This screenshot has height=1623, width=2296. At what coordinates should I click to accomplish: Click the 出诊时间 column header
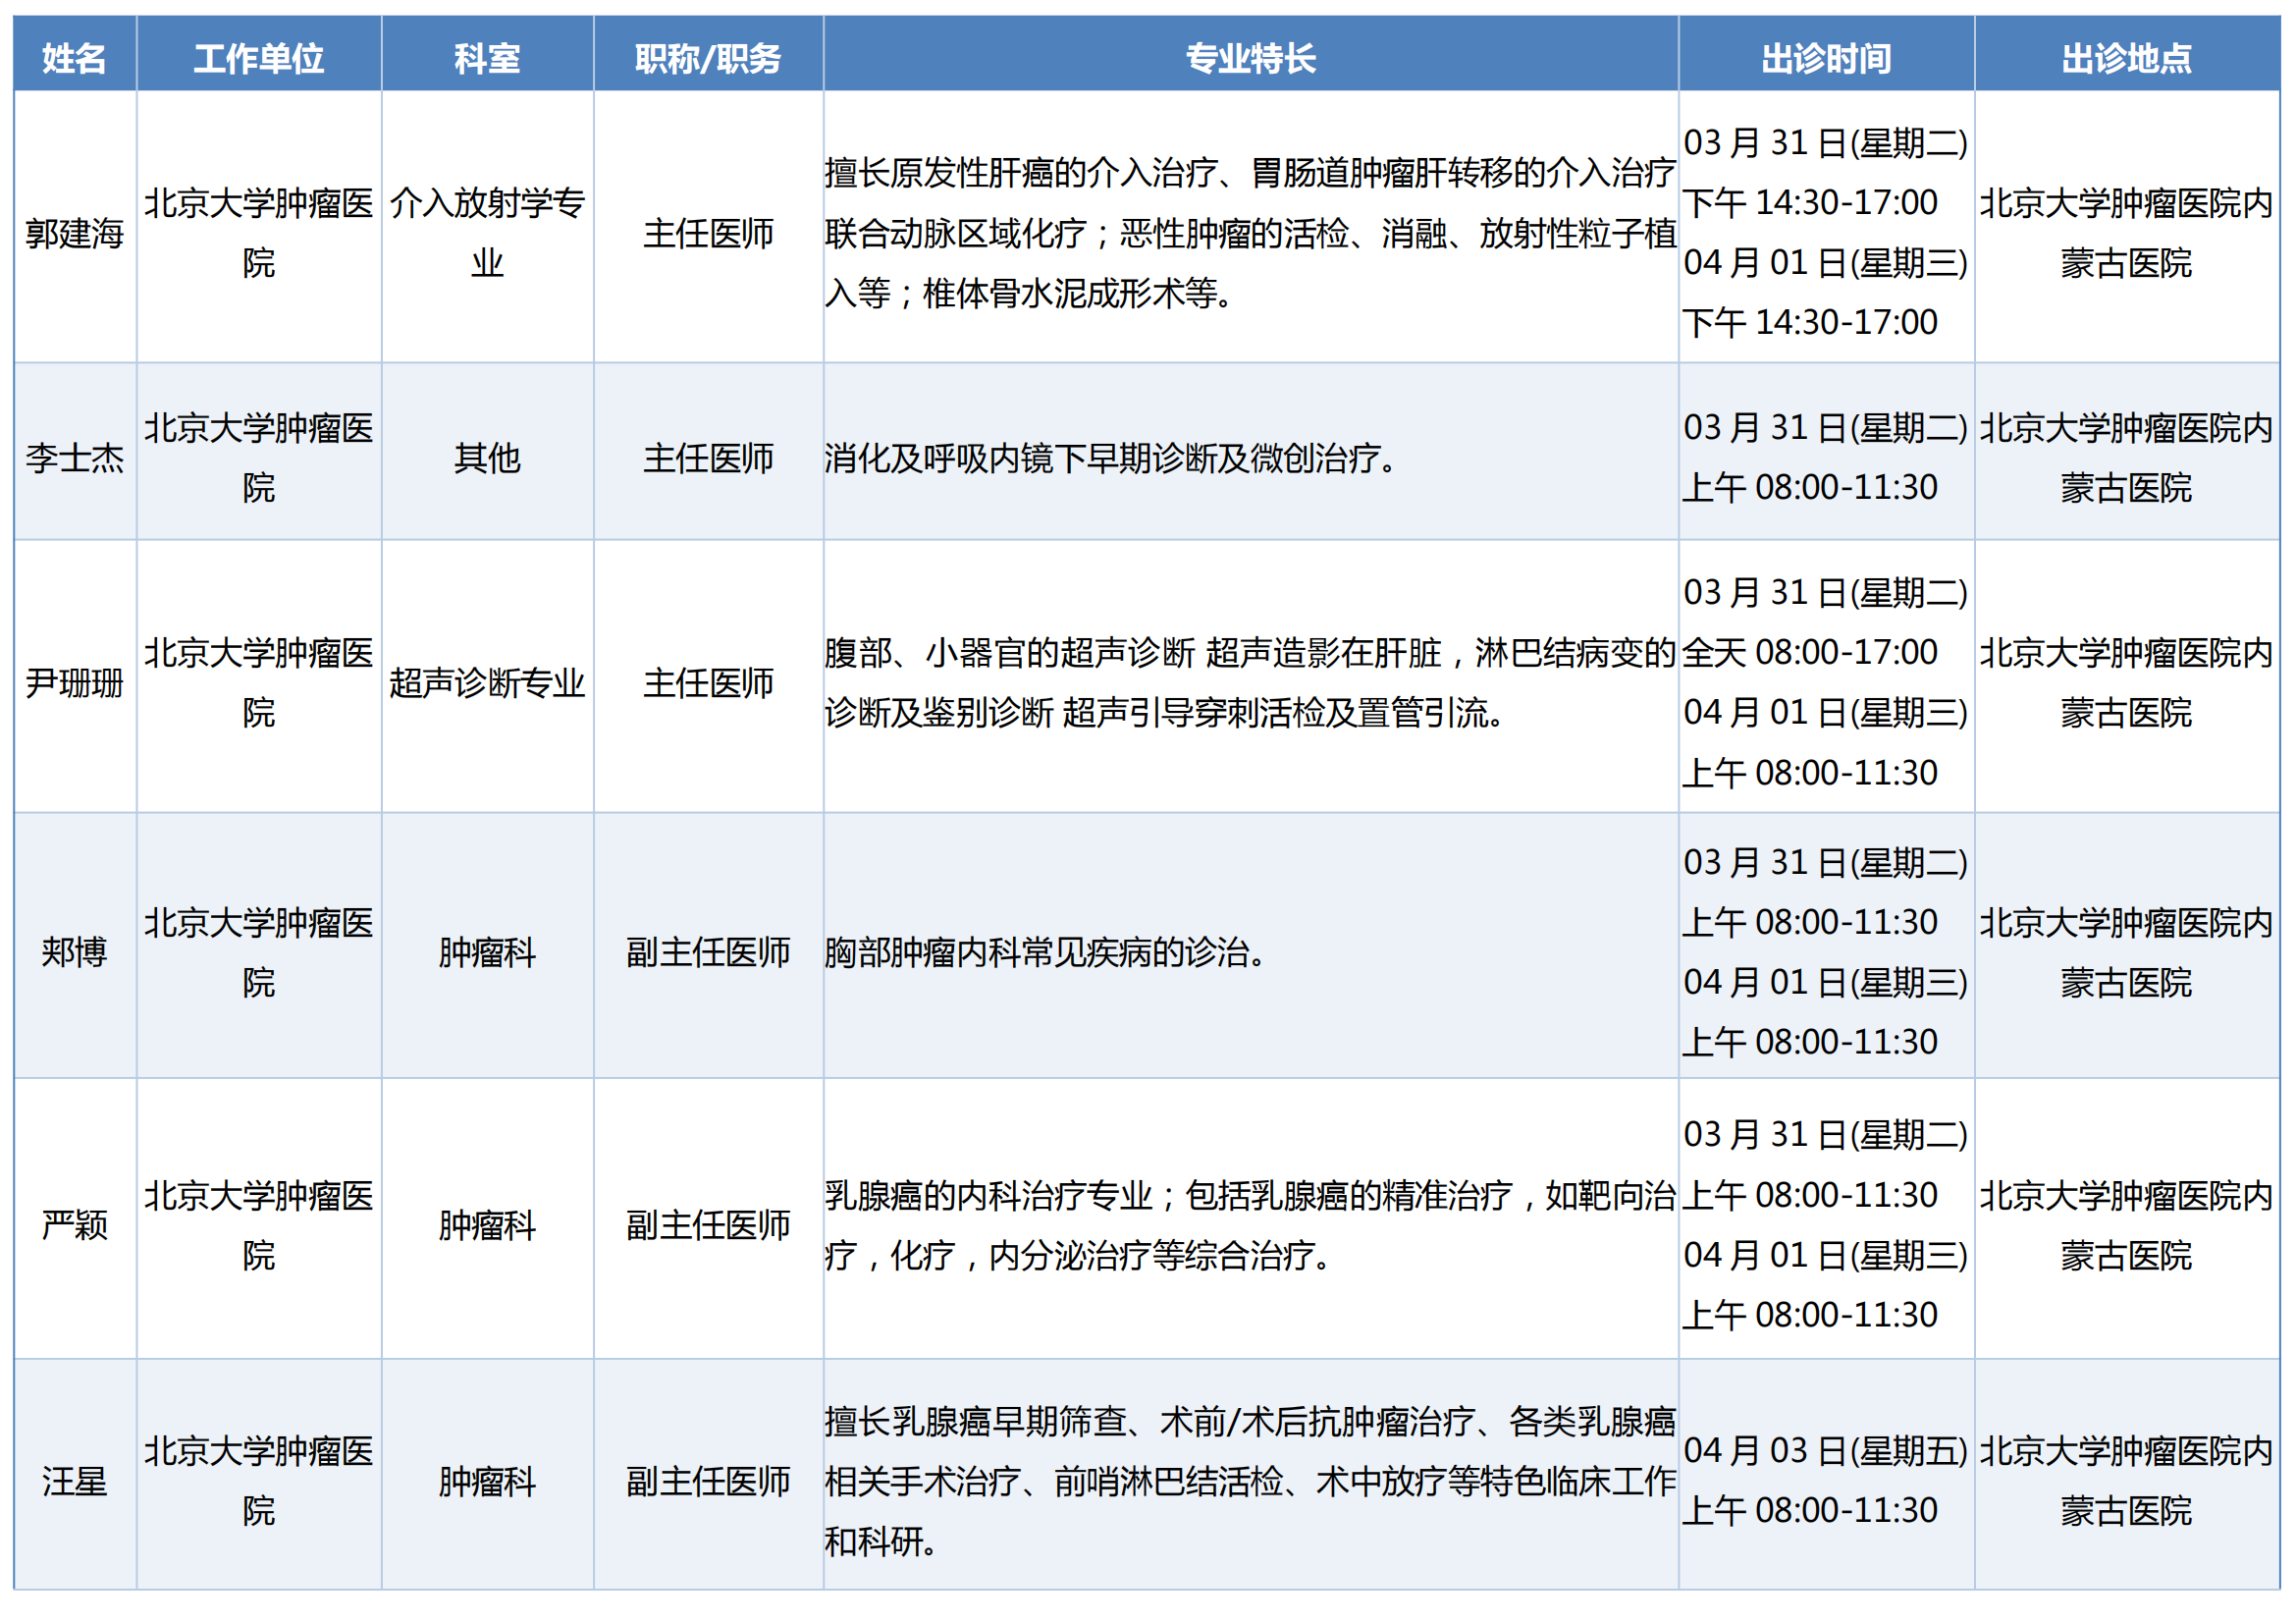(x=1826, y=58)
